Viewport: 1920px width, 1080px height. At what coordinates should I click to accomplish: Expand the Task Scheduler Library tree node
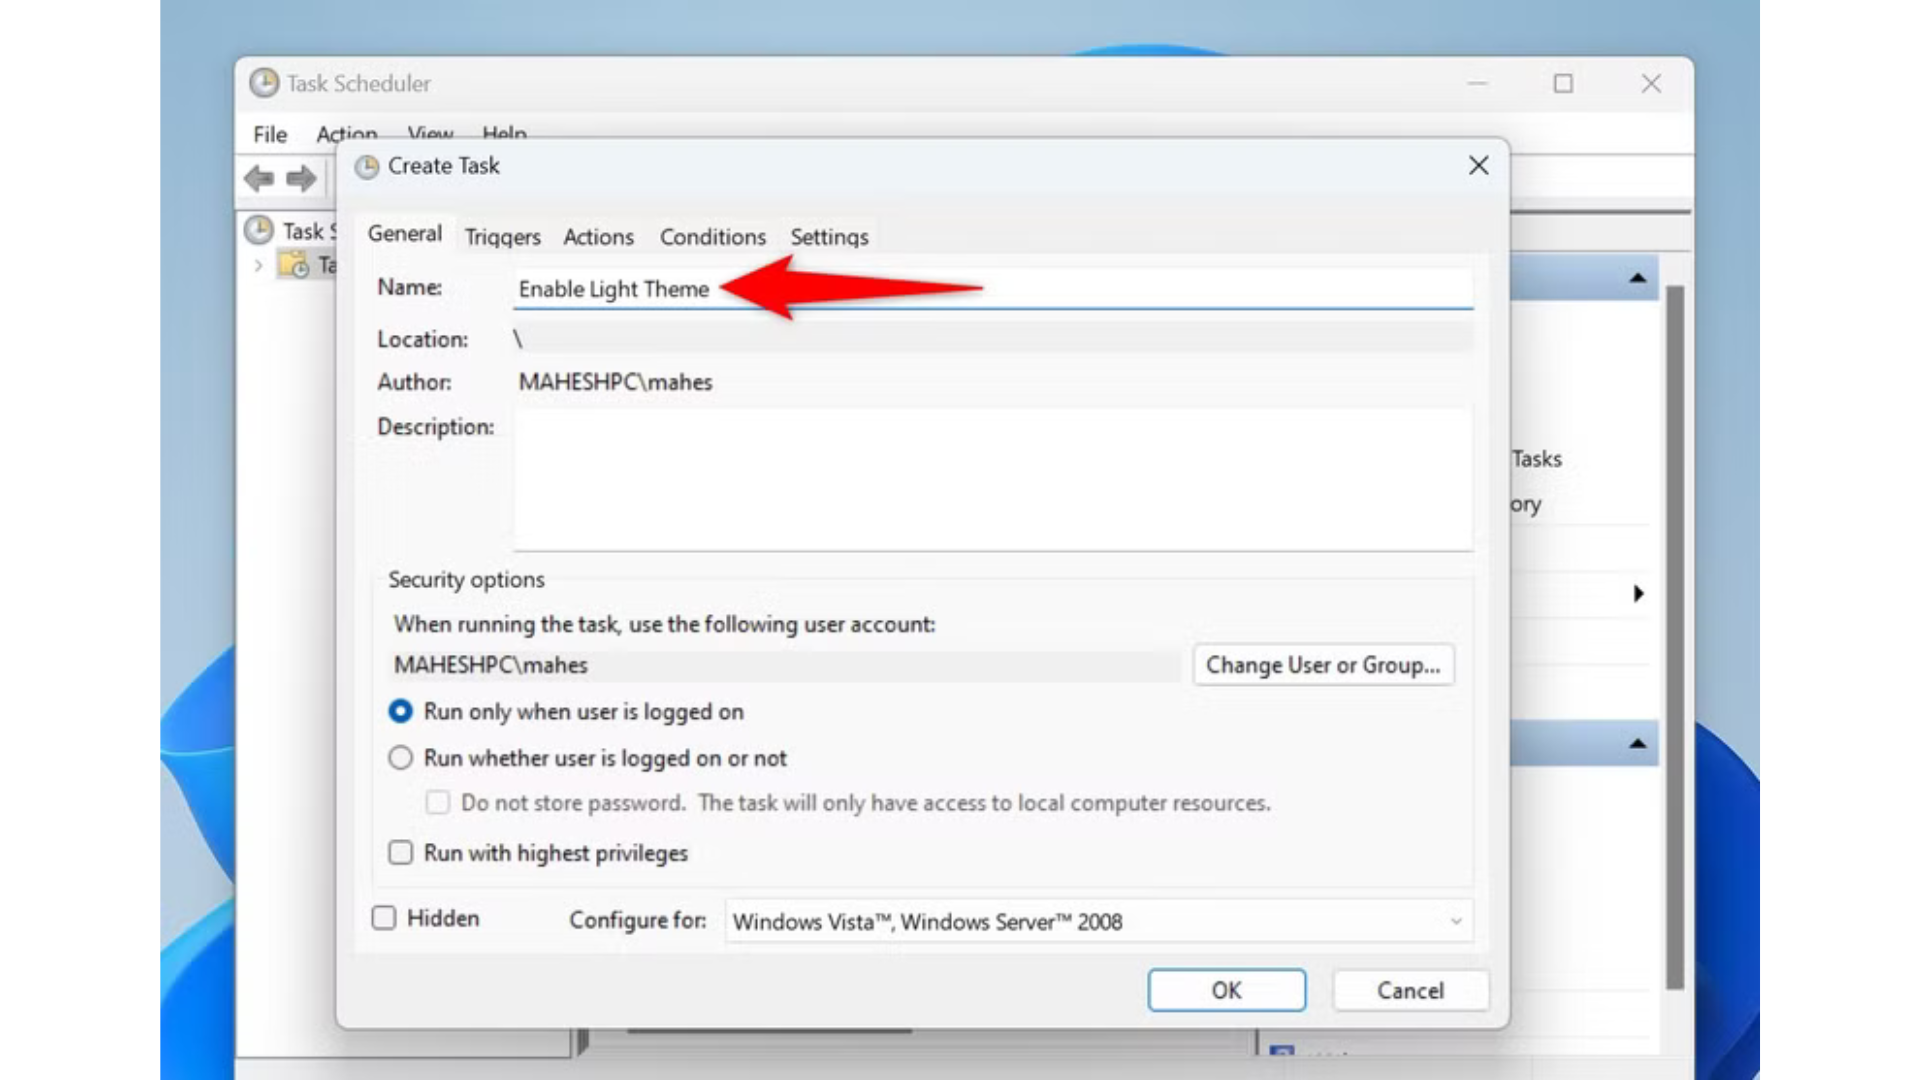click(258, 265)
